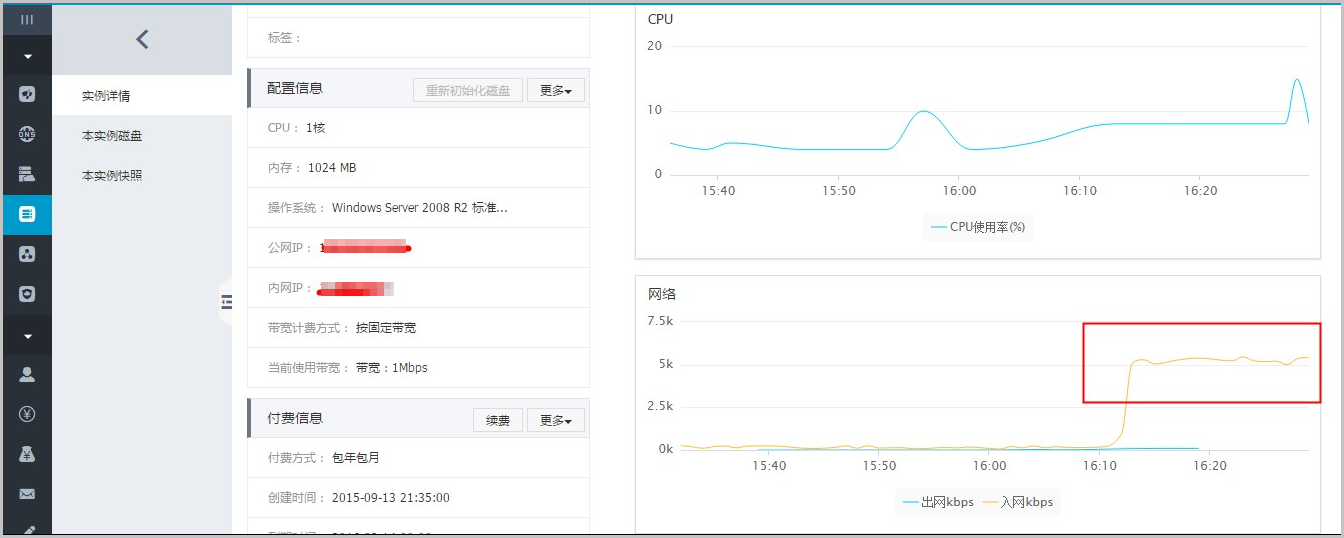
Task: Click the CPU usage peak near 15:56
Action: click(925, 111)
